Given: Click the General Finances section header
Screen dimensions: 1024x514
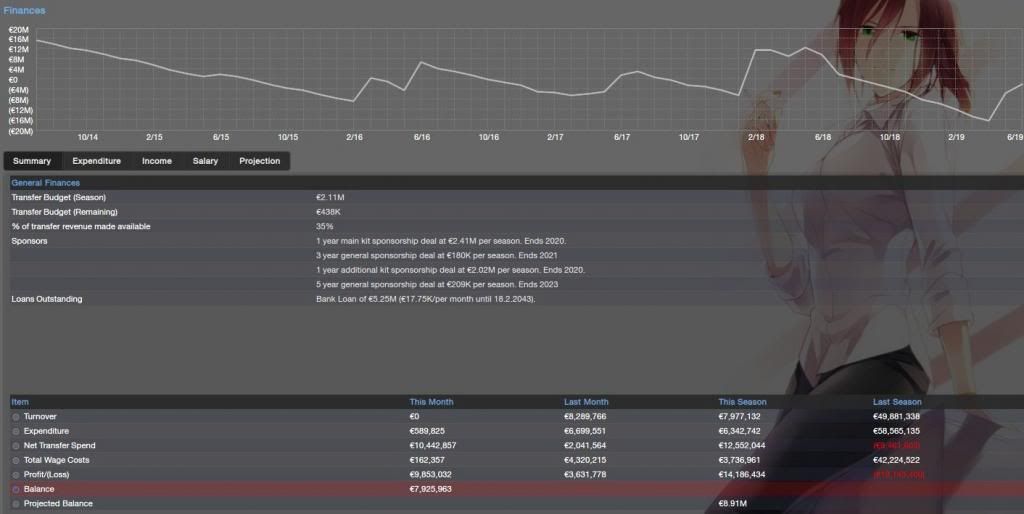Looking at the screenshot, I should click(46, 183).
